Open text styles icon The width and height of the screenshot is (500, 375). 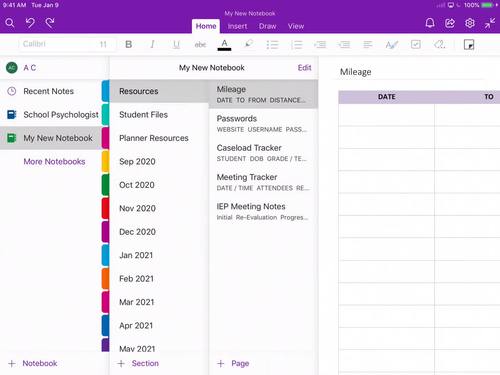click(392, 45)
